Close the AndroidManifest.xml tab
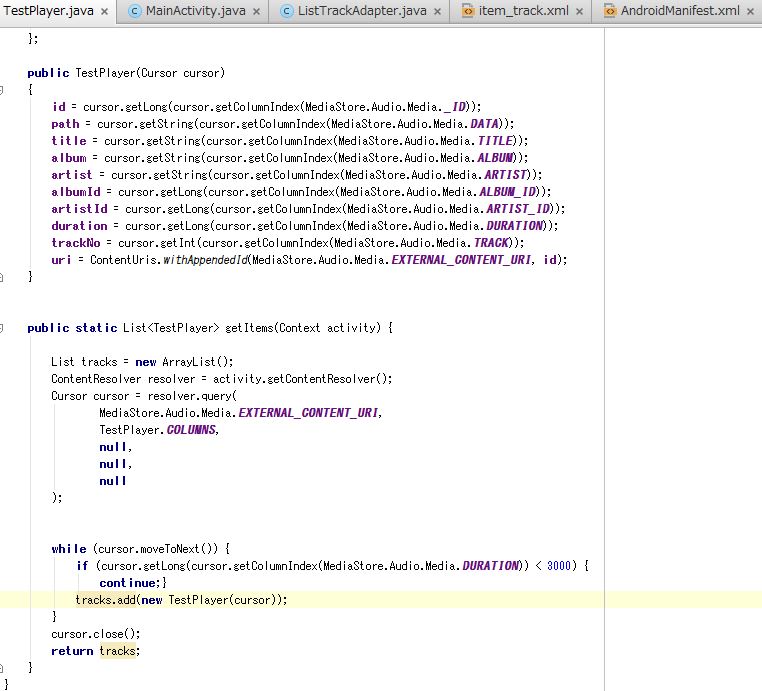The image size is (762, 691). [750, 12]
